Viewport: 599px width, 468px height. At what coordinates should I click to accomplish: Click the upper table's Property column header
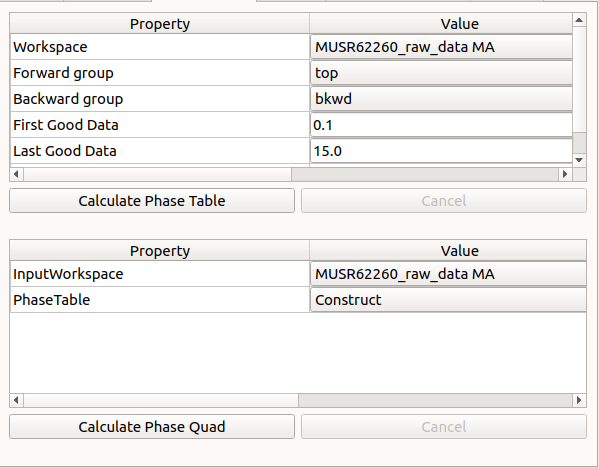(160, 24)
